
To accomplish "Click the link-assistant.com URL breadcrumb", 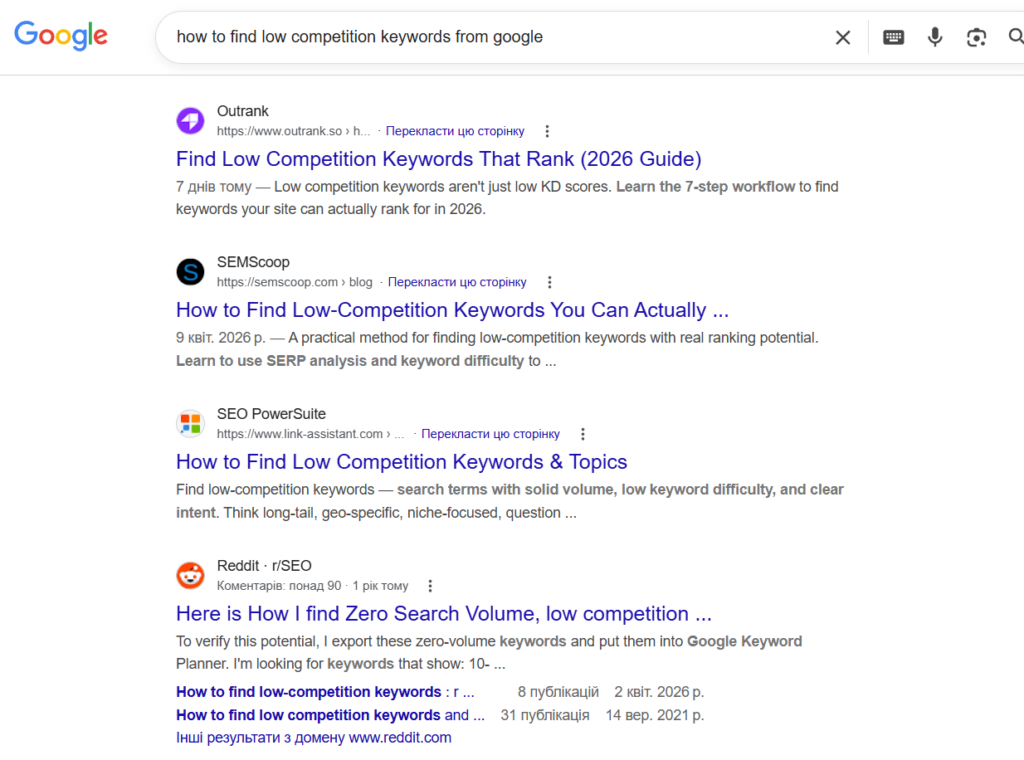I will coord(310,434).
